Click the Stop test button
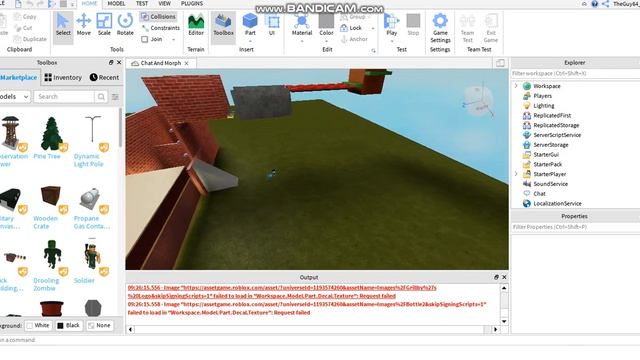 click(413, 24)
